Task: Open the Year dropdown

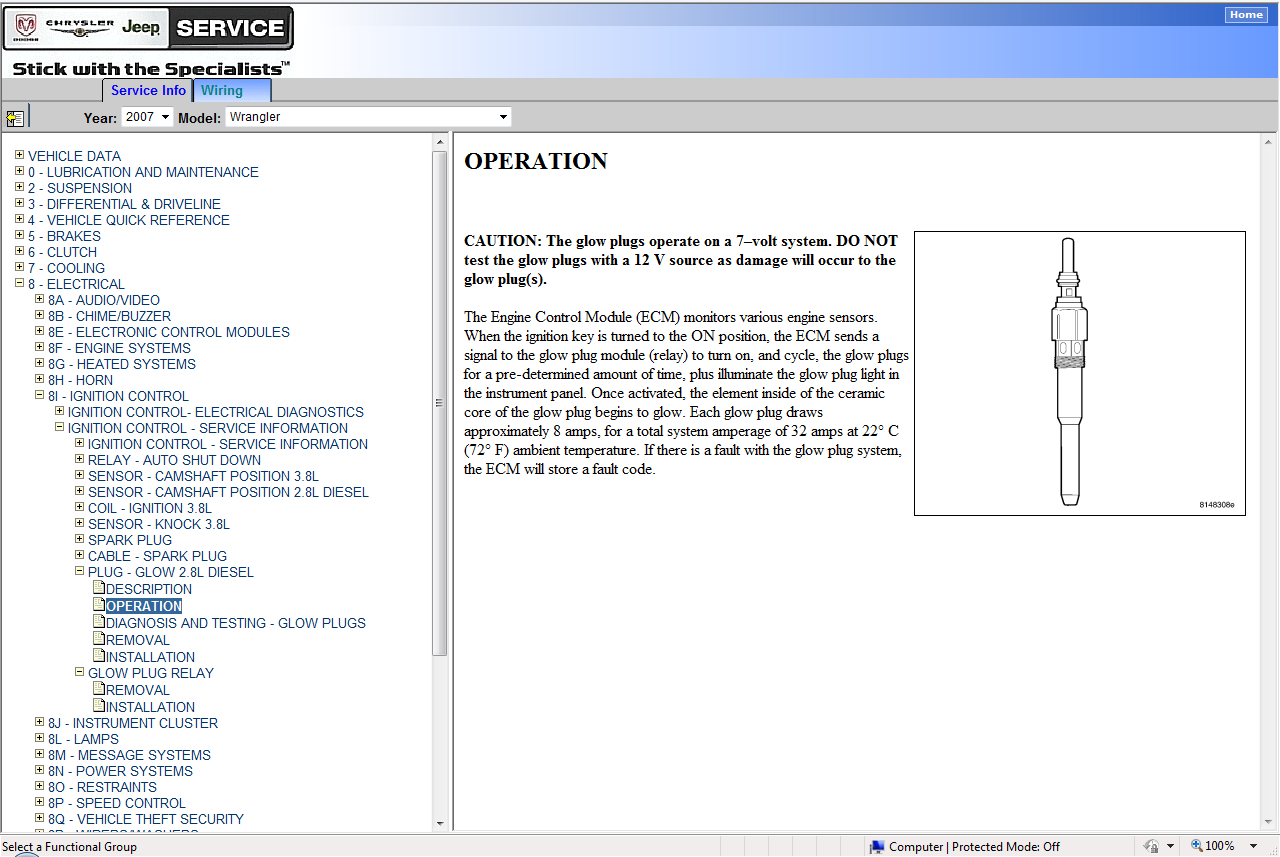Action: point(147,117)
